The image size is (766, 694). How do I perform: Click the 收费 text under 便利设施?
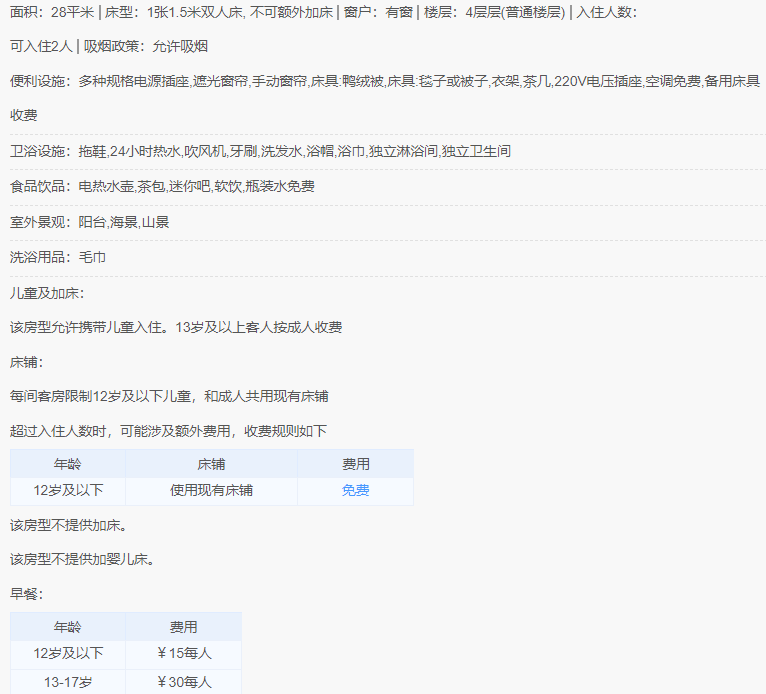click(x=23, y=115)
